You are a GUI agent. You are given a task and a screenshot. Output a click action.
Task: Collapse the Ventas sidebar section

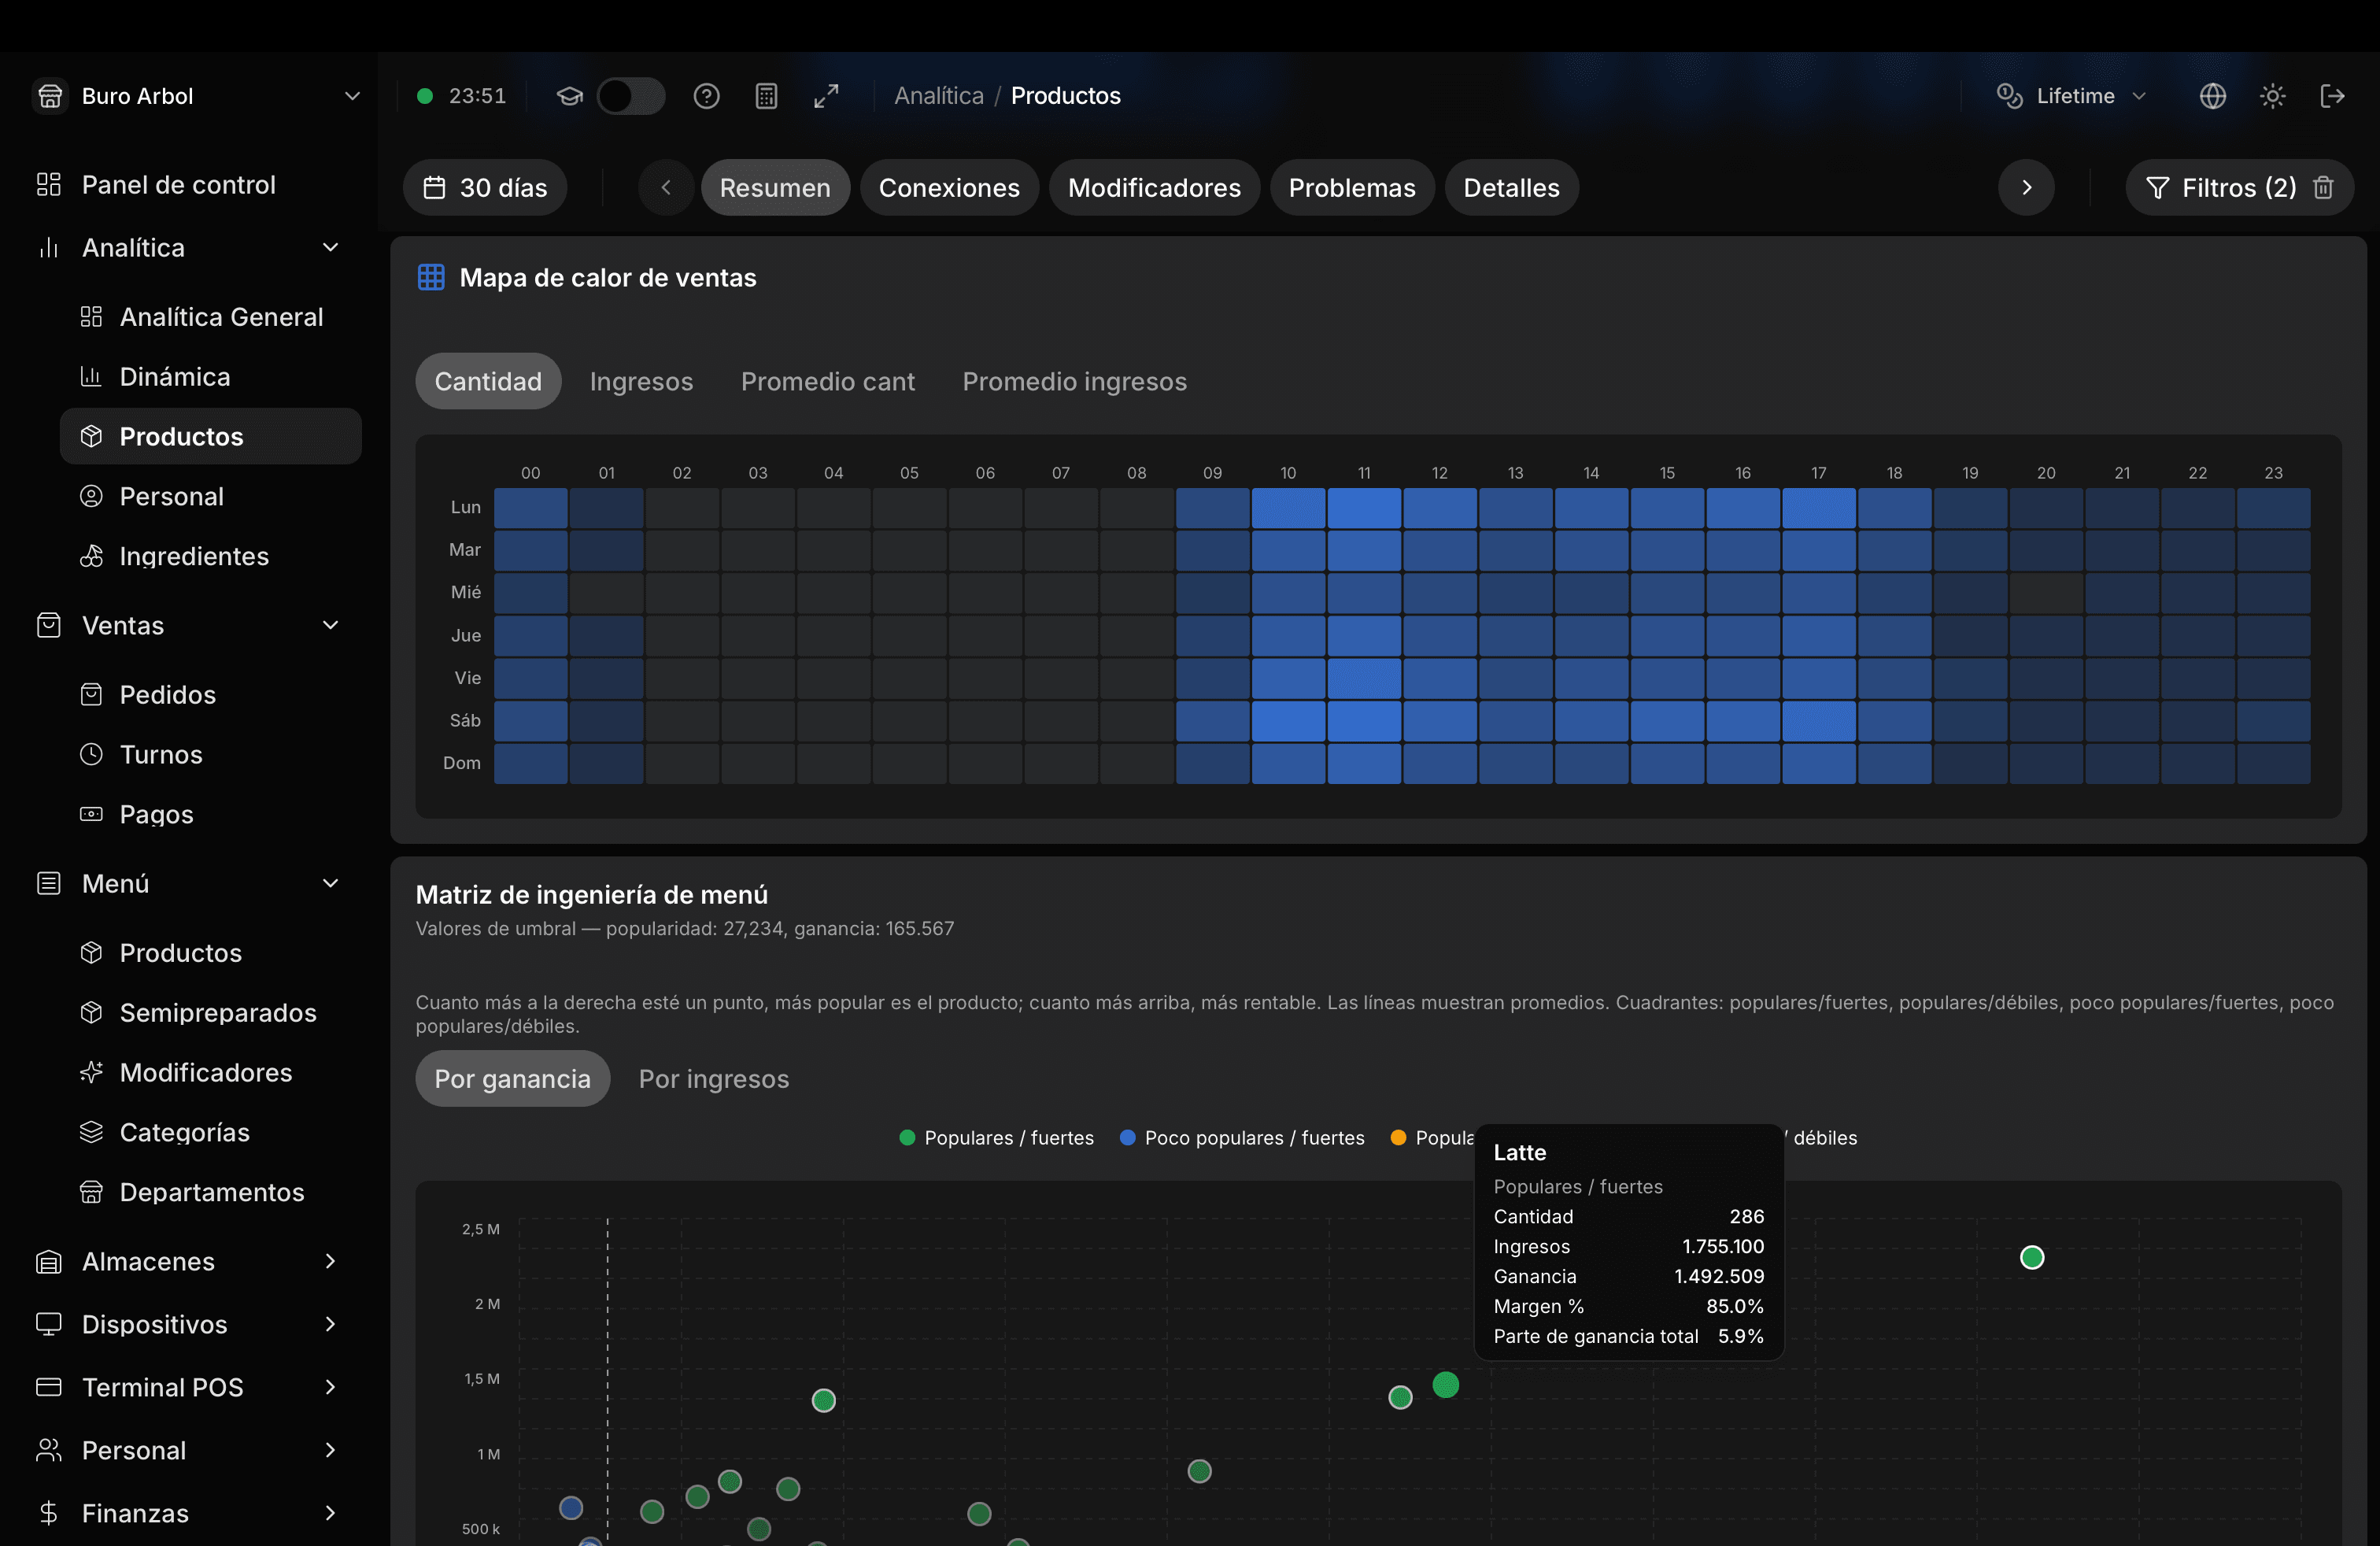point(331,626)
